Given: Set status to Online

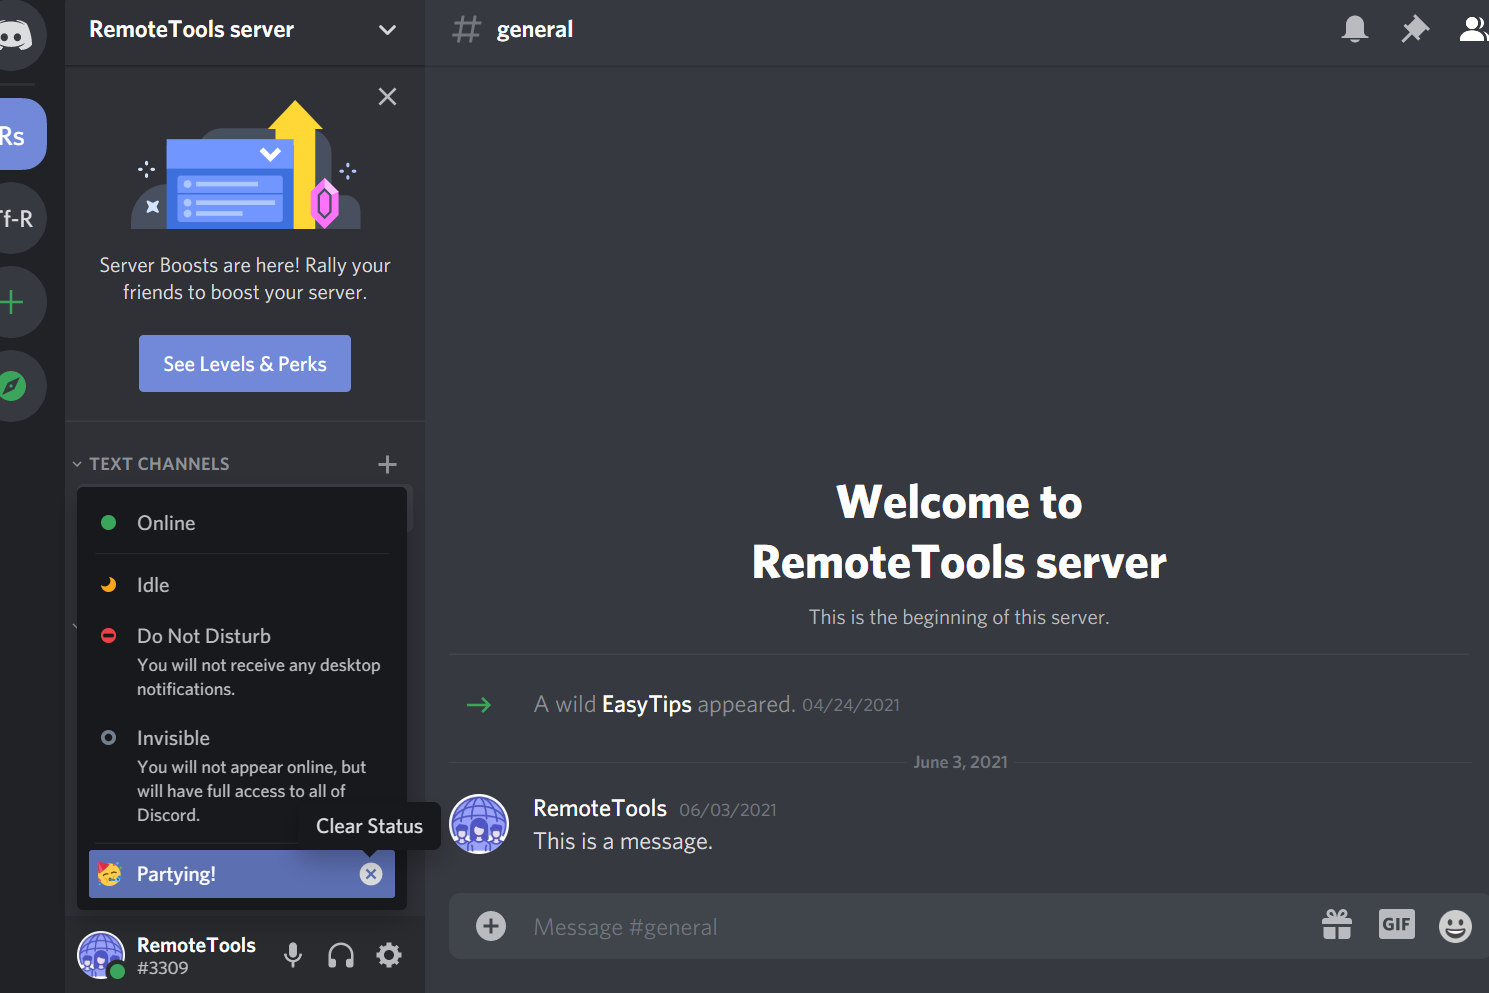Looking at the screenshot, I should click(242, 523).
